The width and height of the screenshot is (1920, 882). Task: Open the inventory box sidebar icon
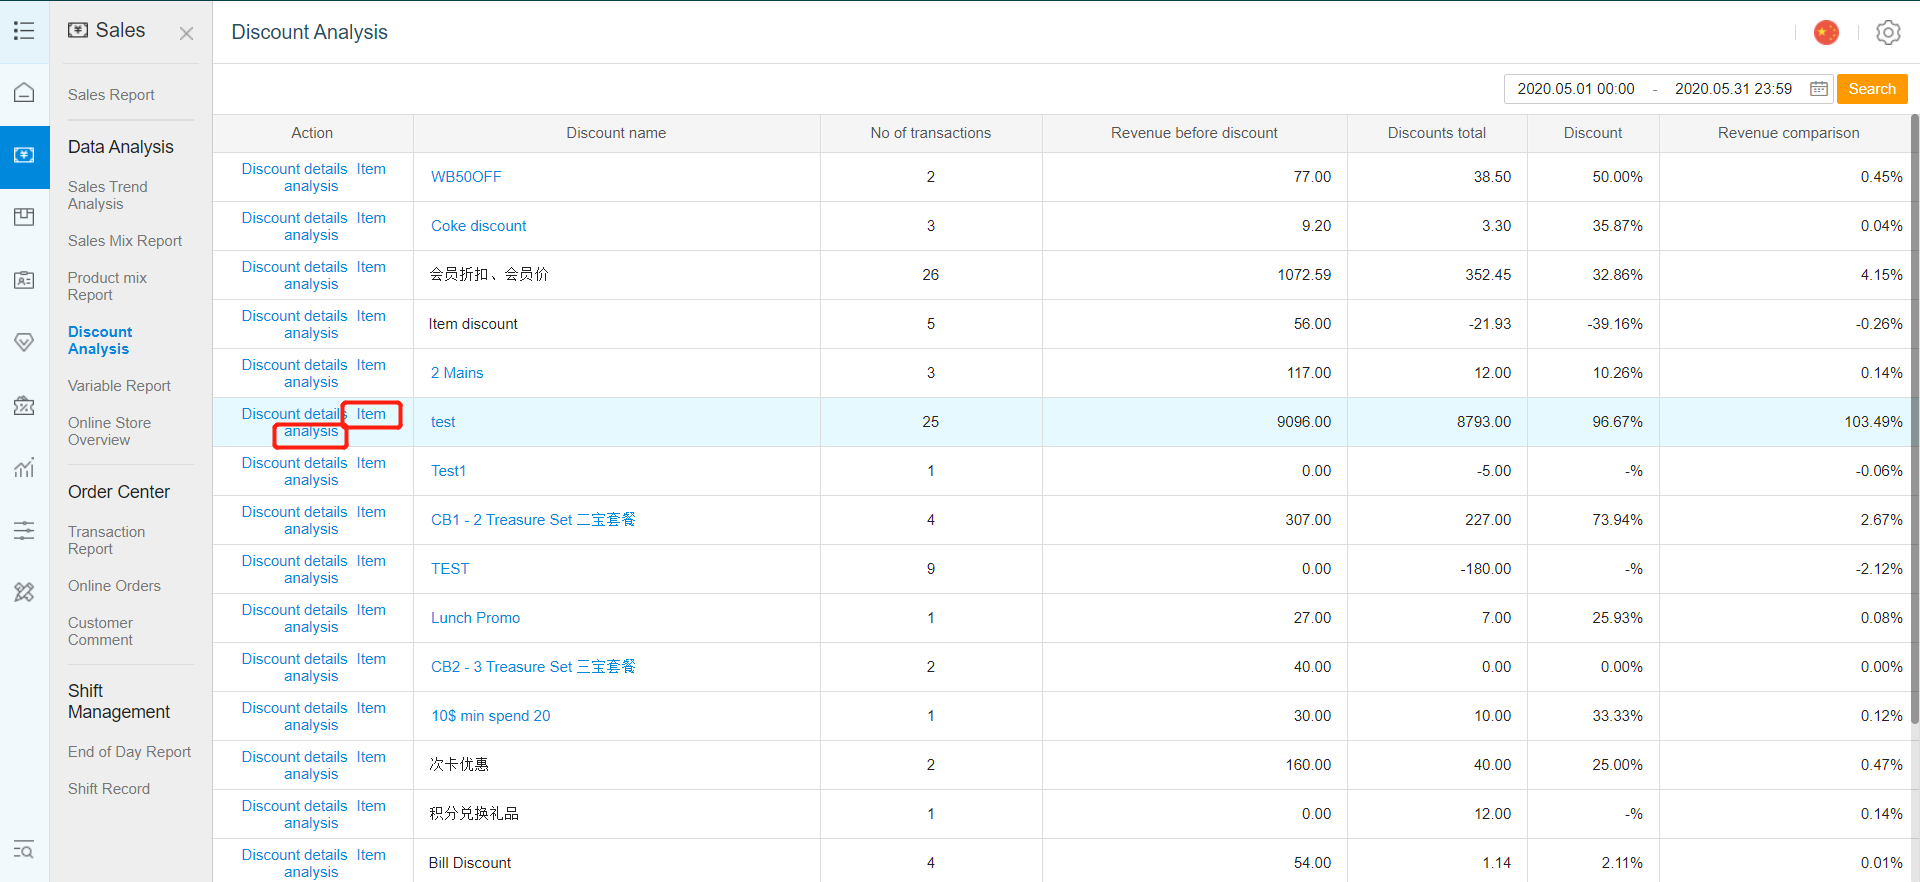click(24, 217)
